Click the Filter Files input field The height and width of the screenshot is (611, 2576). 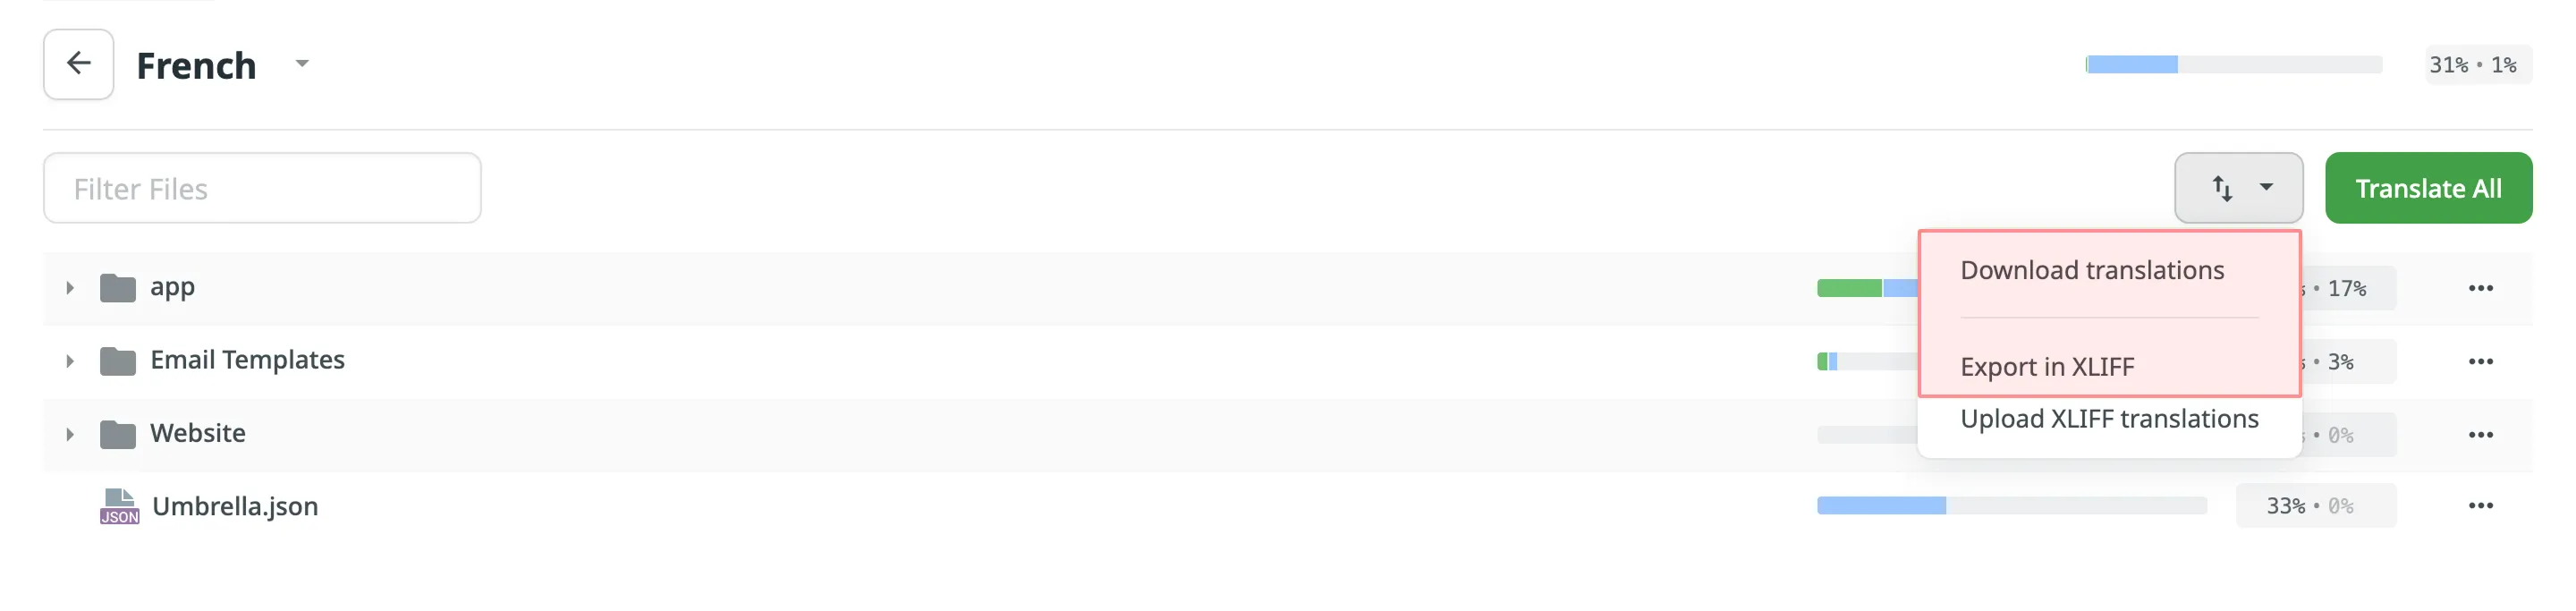[260, 187]
